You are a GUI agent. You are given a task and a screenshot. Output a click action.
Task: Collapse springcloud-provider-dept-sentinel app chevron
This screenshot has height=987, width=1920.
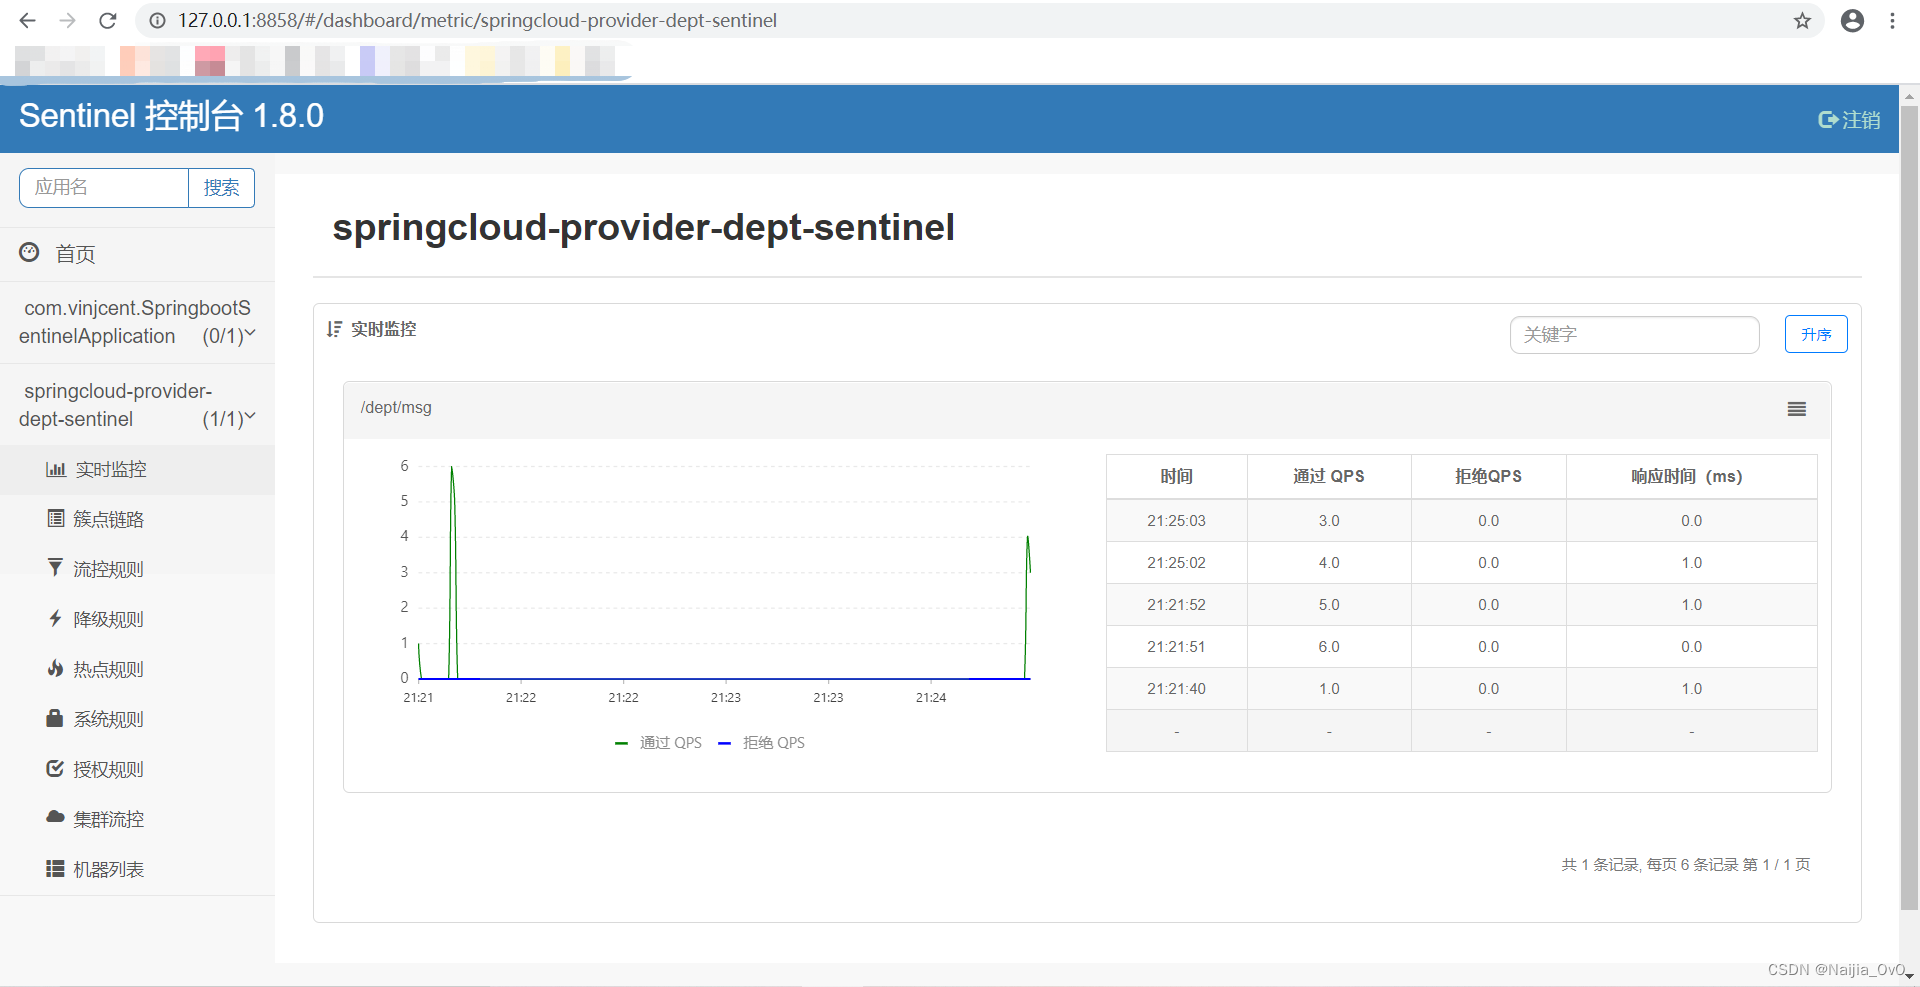click(250, 416)
